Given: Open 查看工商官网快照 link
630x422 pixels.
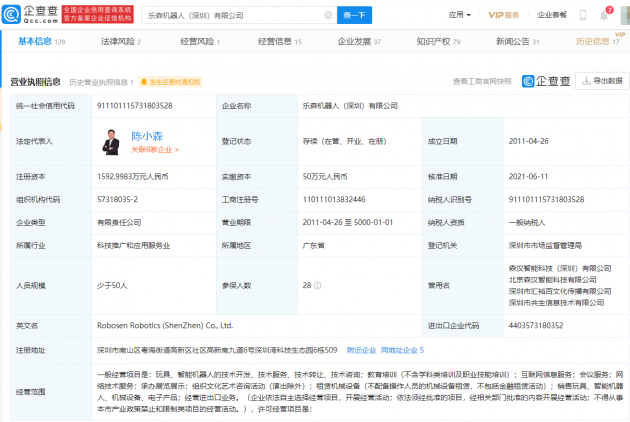Looking at the screenshot, I should 482,82.
